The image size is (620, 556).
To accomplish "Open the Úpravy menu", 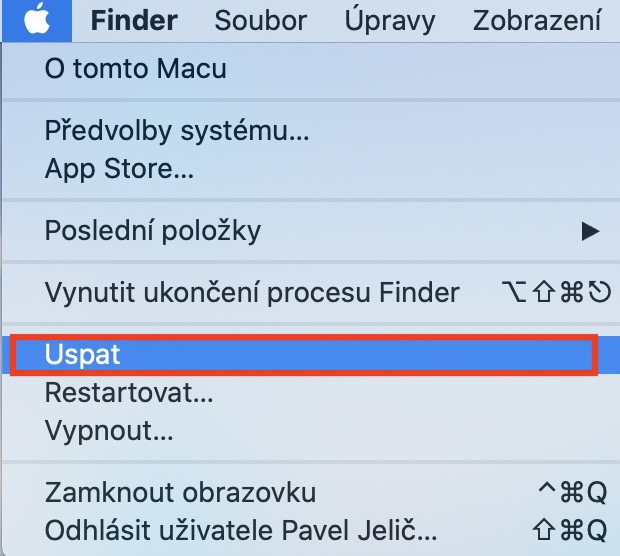I will pyautogui.click(x=390, y=20).
